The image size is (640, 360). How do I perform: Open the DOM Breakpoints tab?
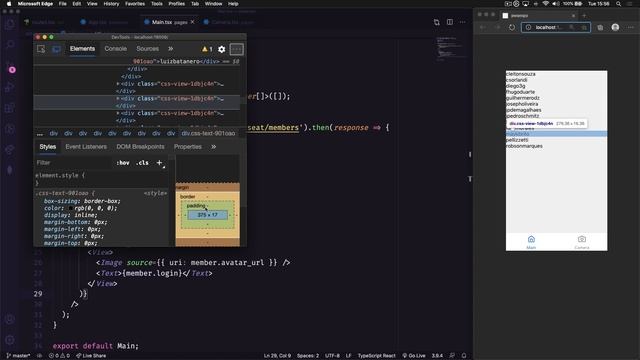tap(140, 147)
